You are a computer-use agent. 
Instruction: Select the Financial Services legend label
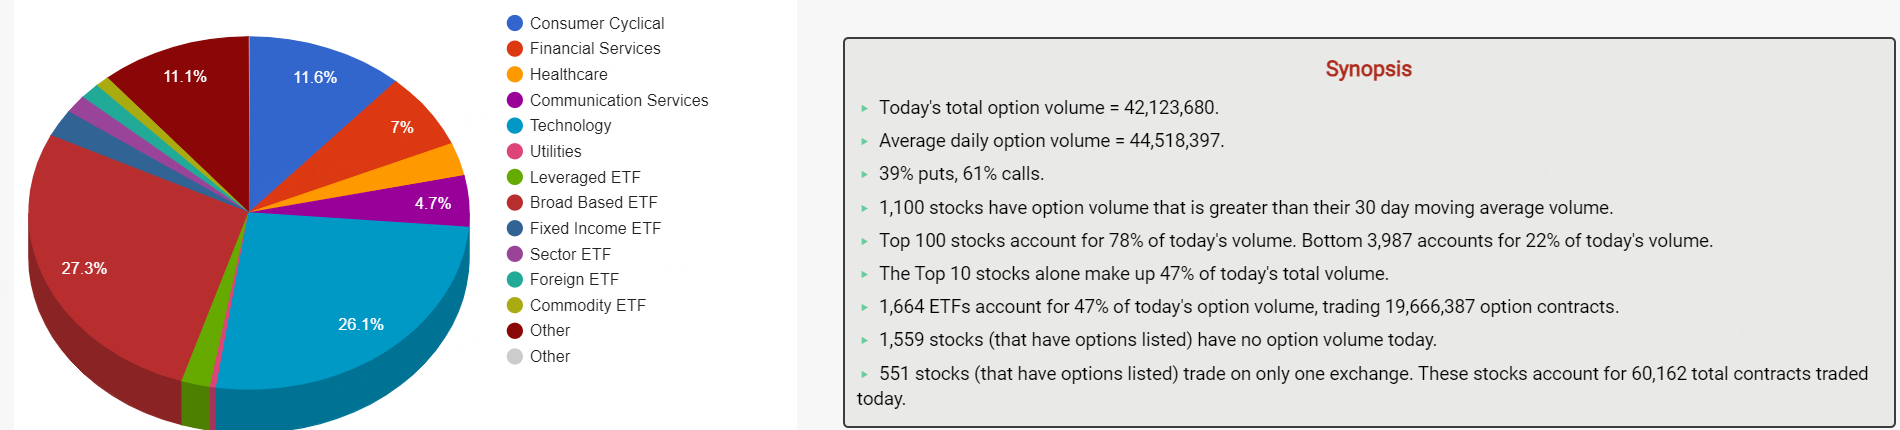pos(595,48)
